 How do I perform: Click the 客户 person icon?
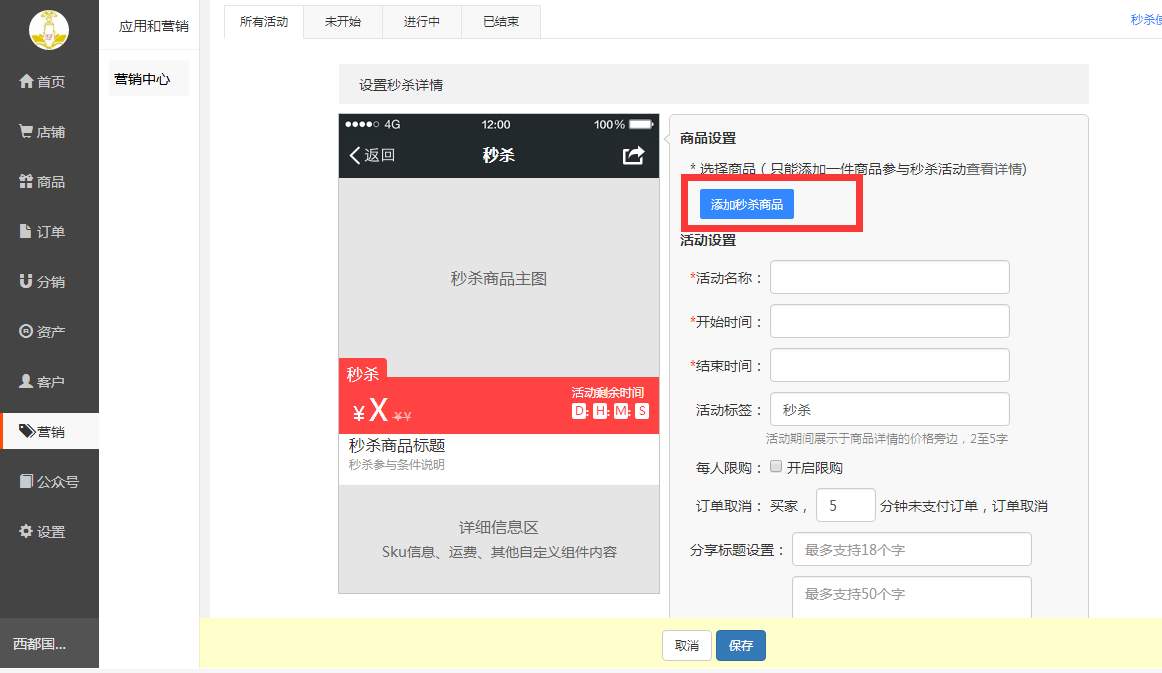pos(26,382)
